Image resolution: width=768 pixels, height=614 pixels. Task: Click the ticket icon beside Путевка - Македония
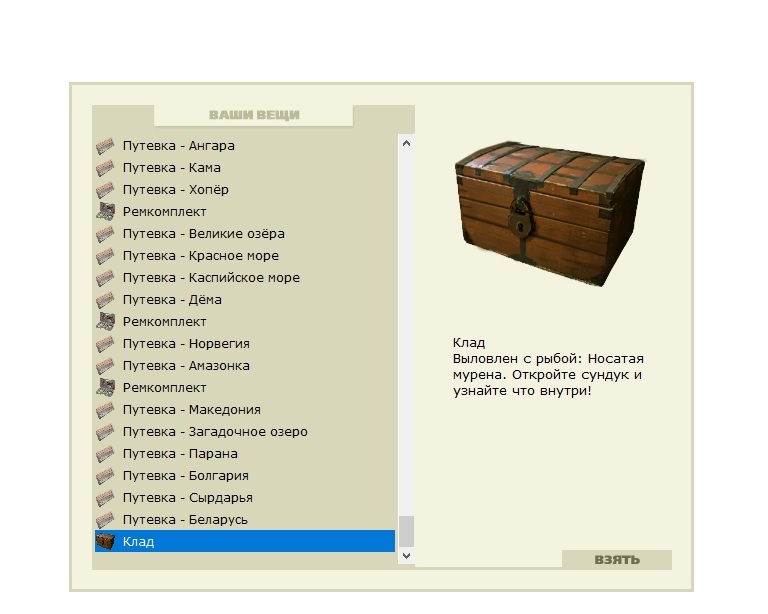(x=105, y=410)
